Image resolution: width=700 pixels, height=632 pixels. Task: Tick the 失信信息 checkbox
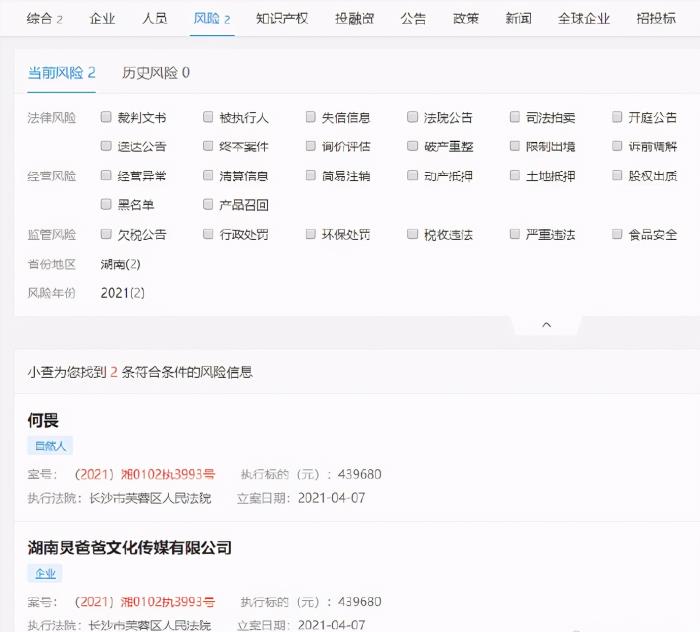pos(311,117)
